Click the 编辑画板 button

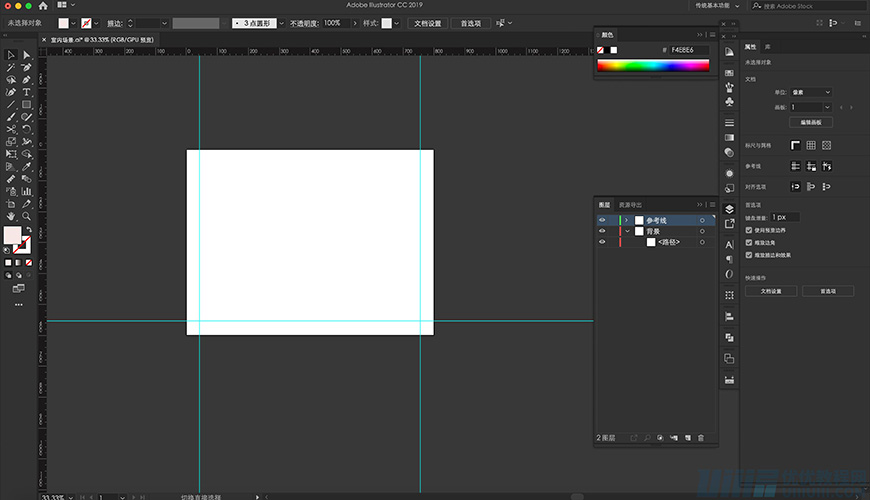(x=811, y=122)
